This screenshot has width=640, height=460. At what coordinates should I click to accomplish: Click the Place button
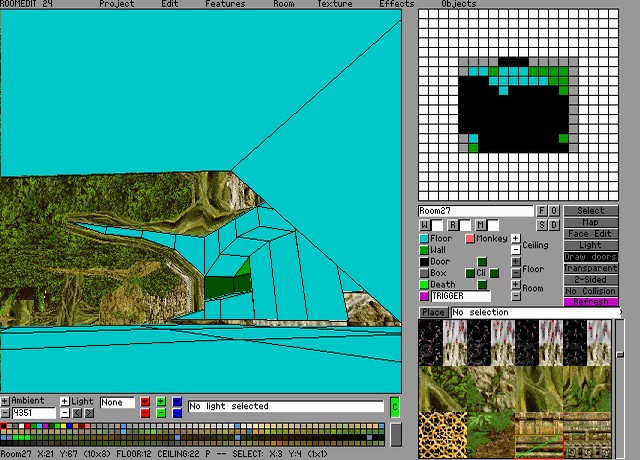pyautogui.click(x=433, y=313)
